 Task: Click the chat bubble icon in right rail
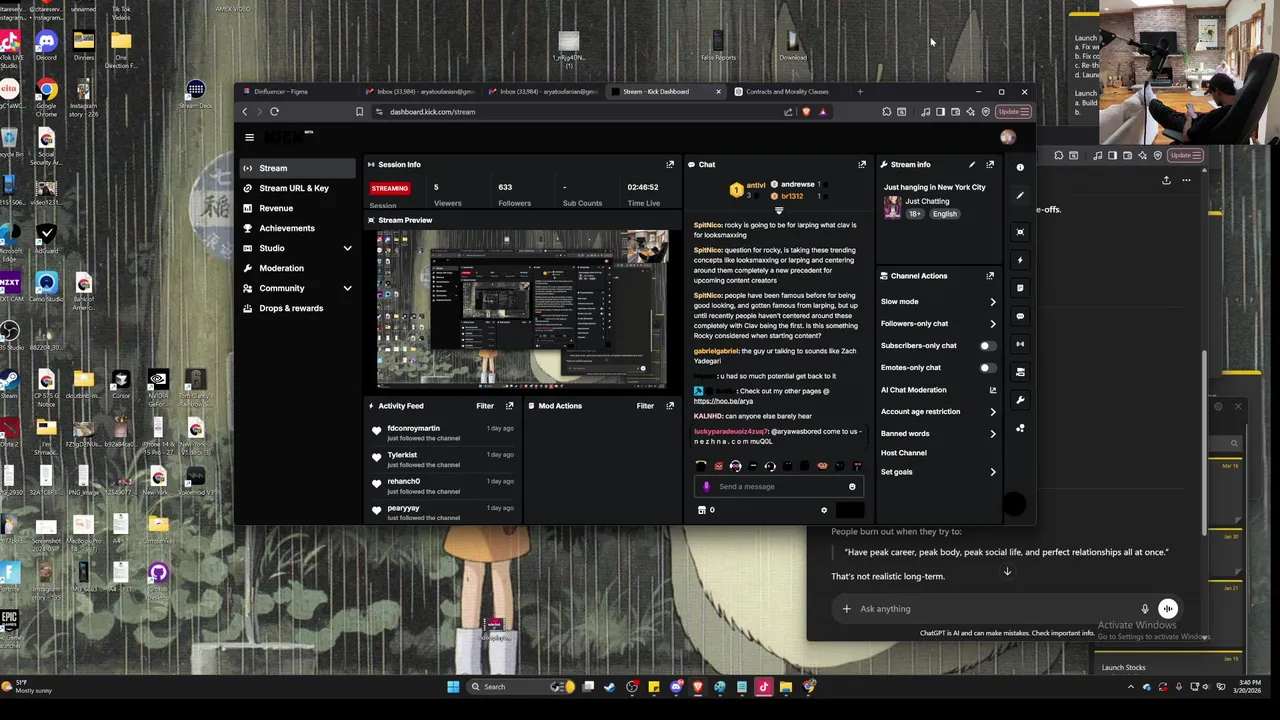tap(1020, 316)
